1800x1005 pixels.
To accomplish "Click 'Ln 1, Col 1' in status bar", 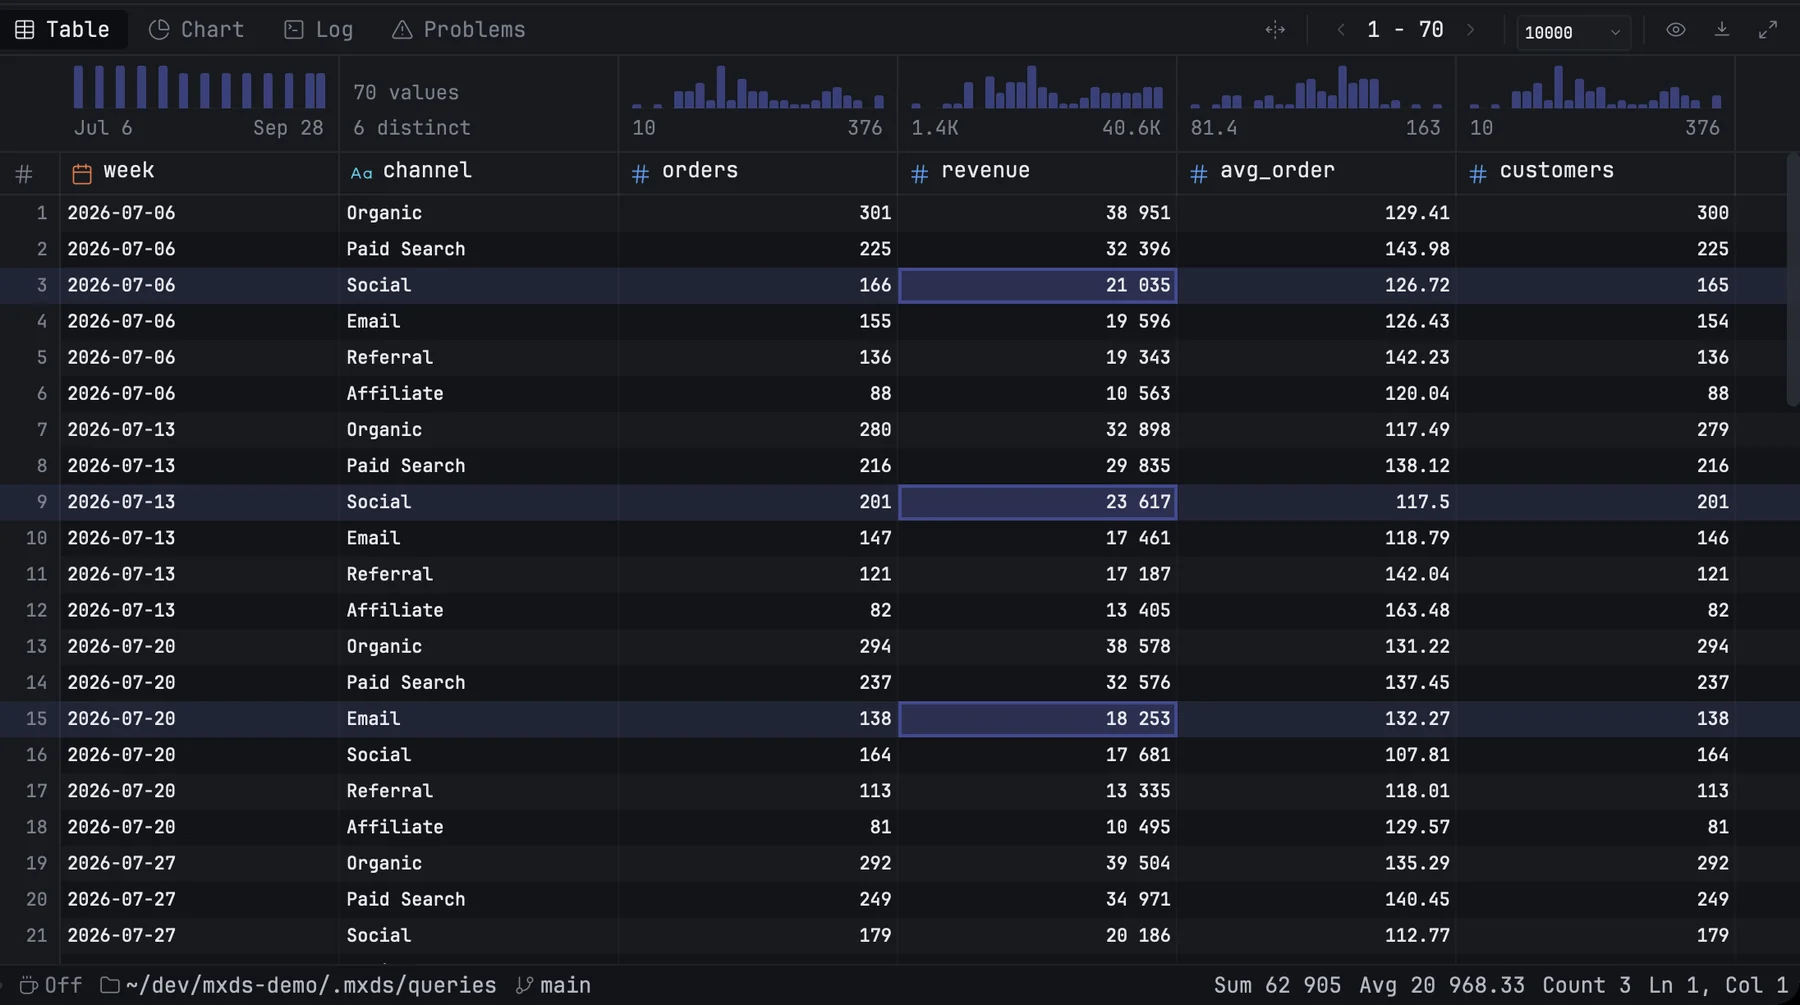I will click(1718, 986).
